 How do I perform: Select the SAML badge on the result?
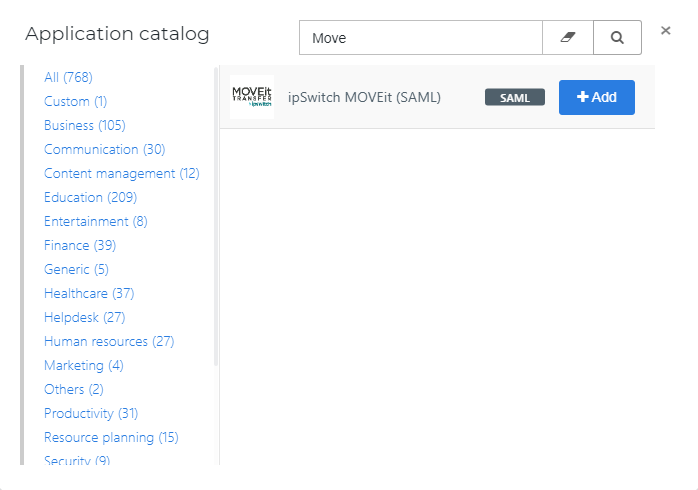tap(515, 97)
